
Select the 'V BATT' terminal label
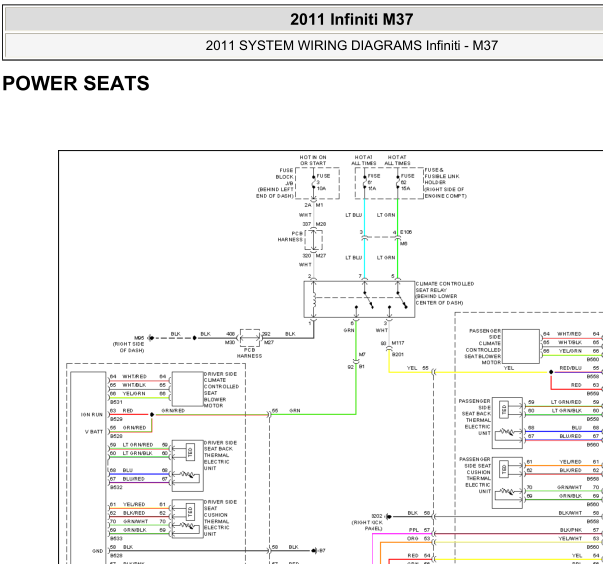click(x=94, y=432)
